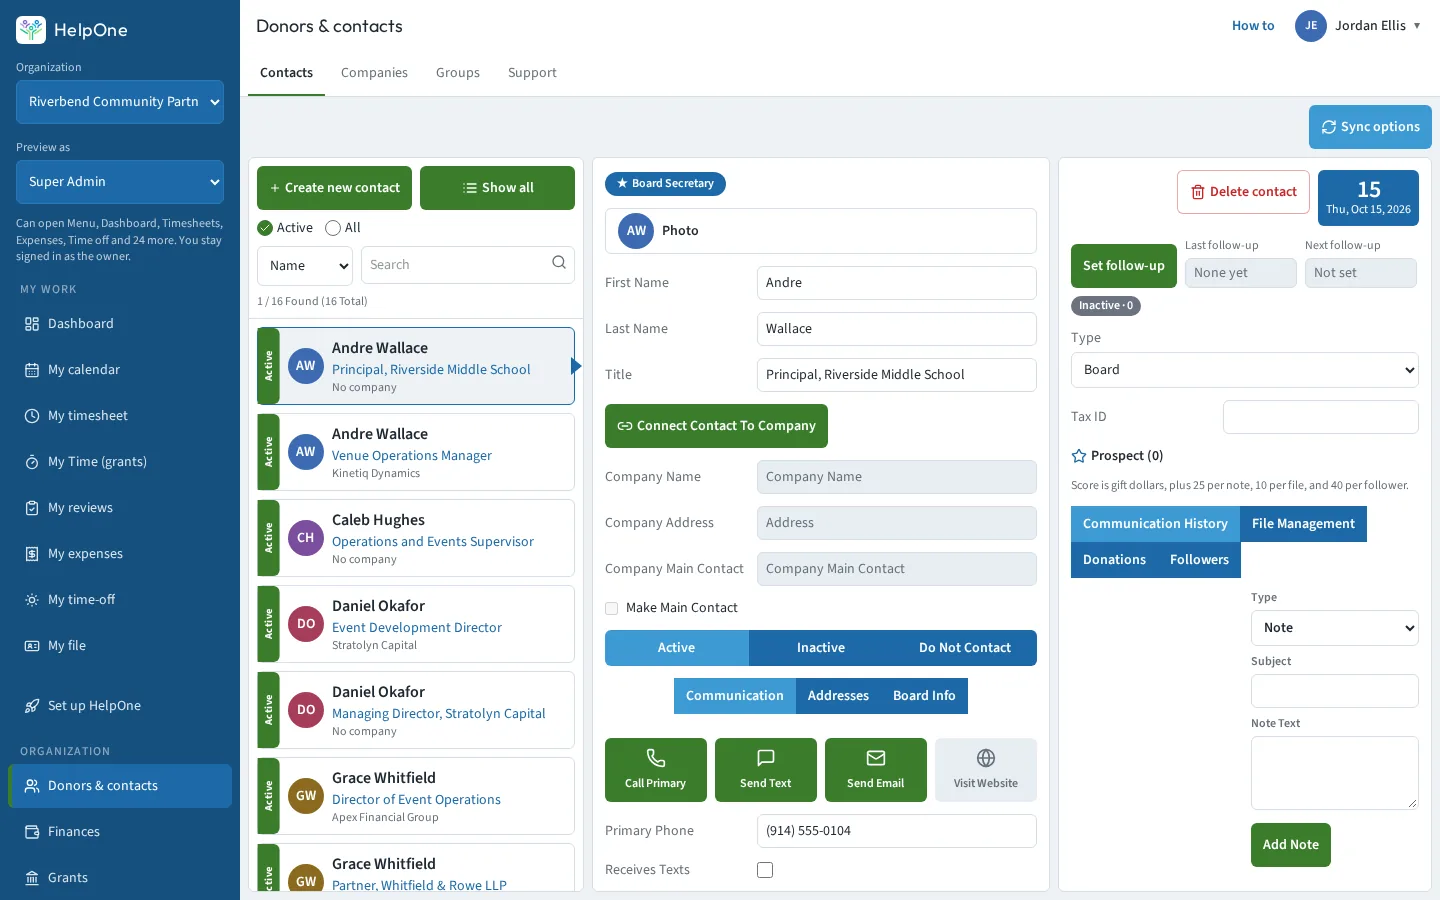Switch to the Companies tab

click(x=374, y=73)
